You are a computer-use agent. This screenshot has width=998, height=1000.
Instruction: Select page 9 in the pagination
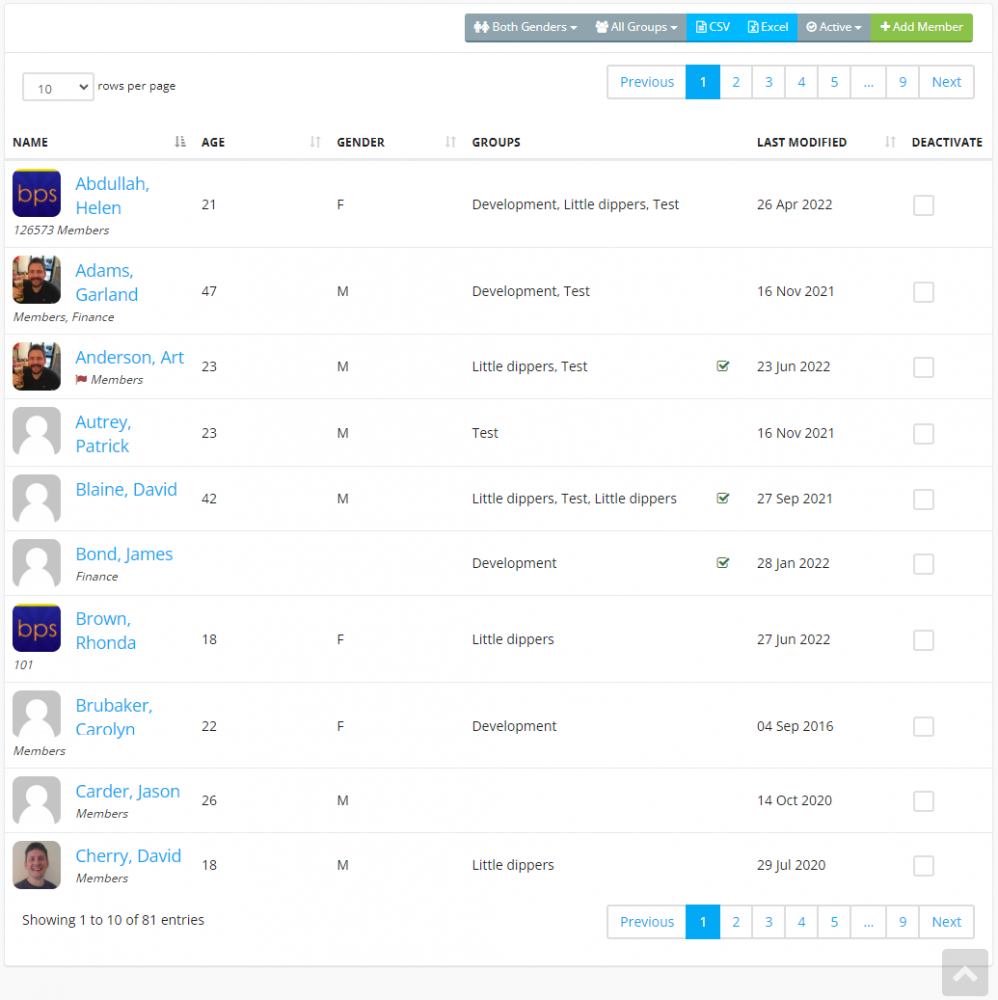[x=902, y=81]
